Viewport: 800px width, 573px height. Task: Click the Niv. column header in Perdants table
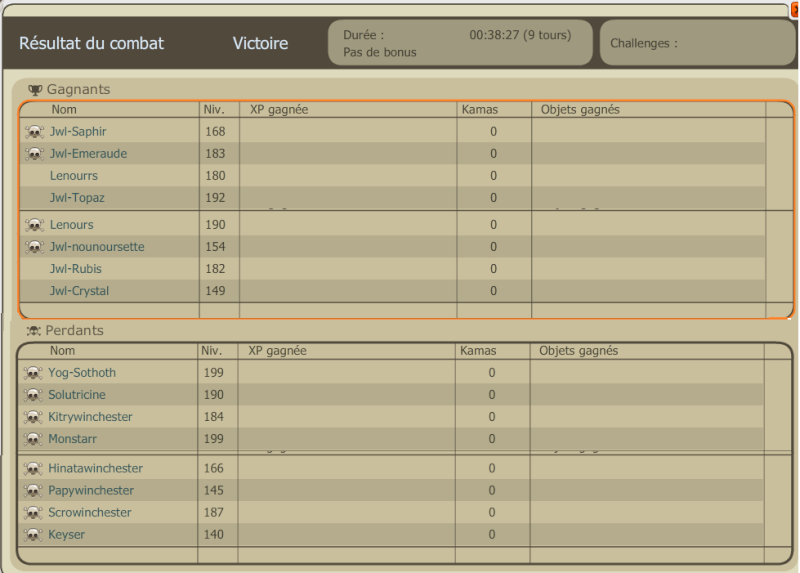211,351
